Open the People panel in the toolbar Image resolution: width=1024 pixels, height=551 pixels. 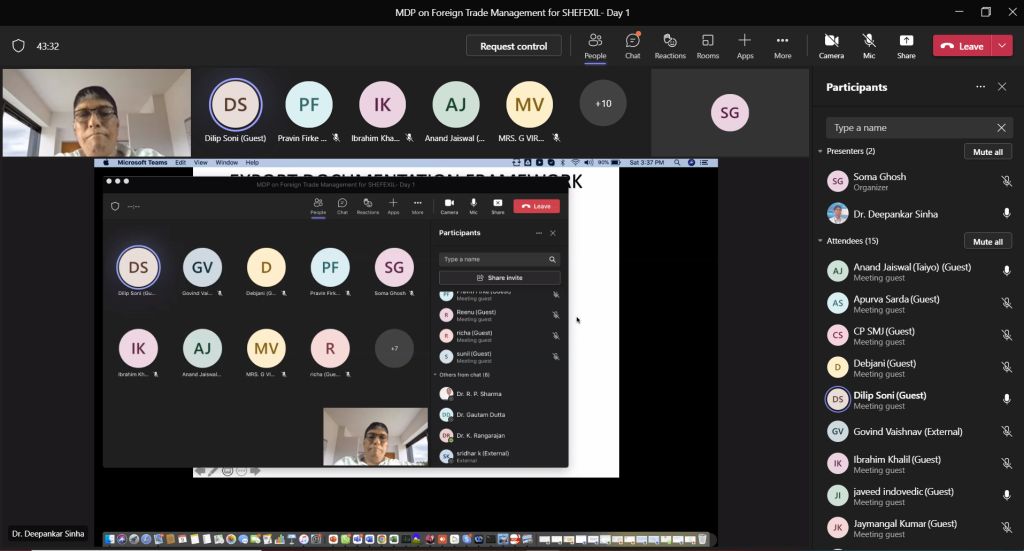[595, 46]
